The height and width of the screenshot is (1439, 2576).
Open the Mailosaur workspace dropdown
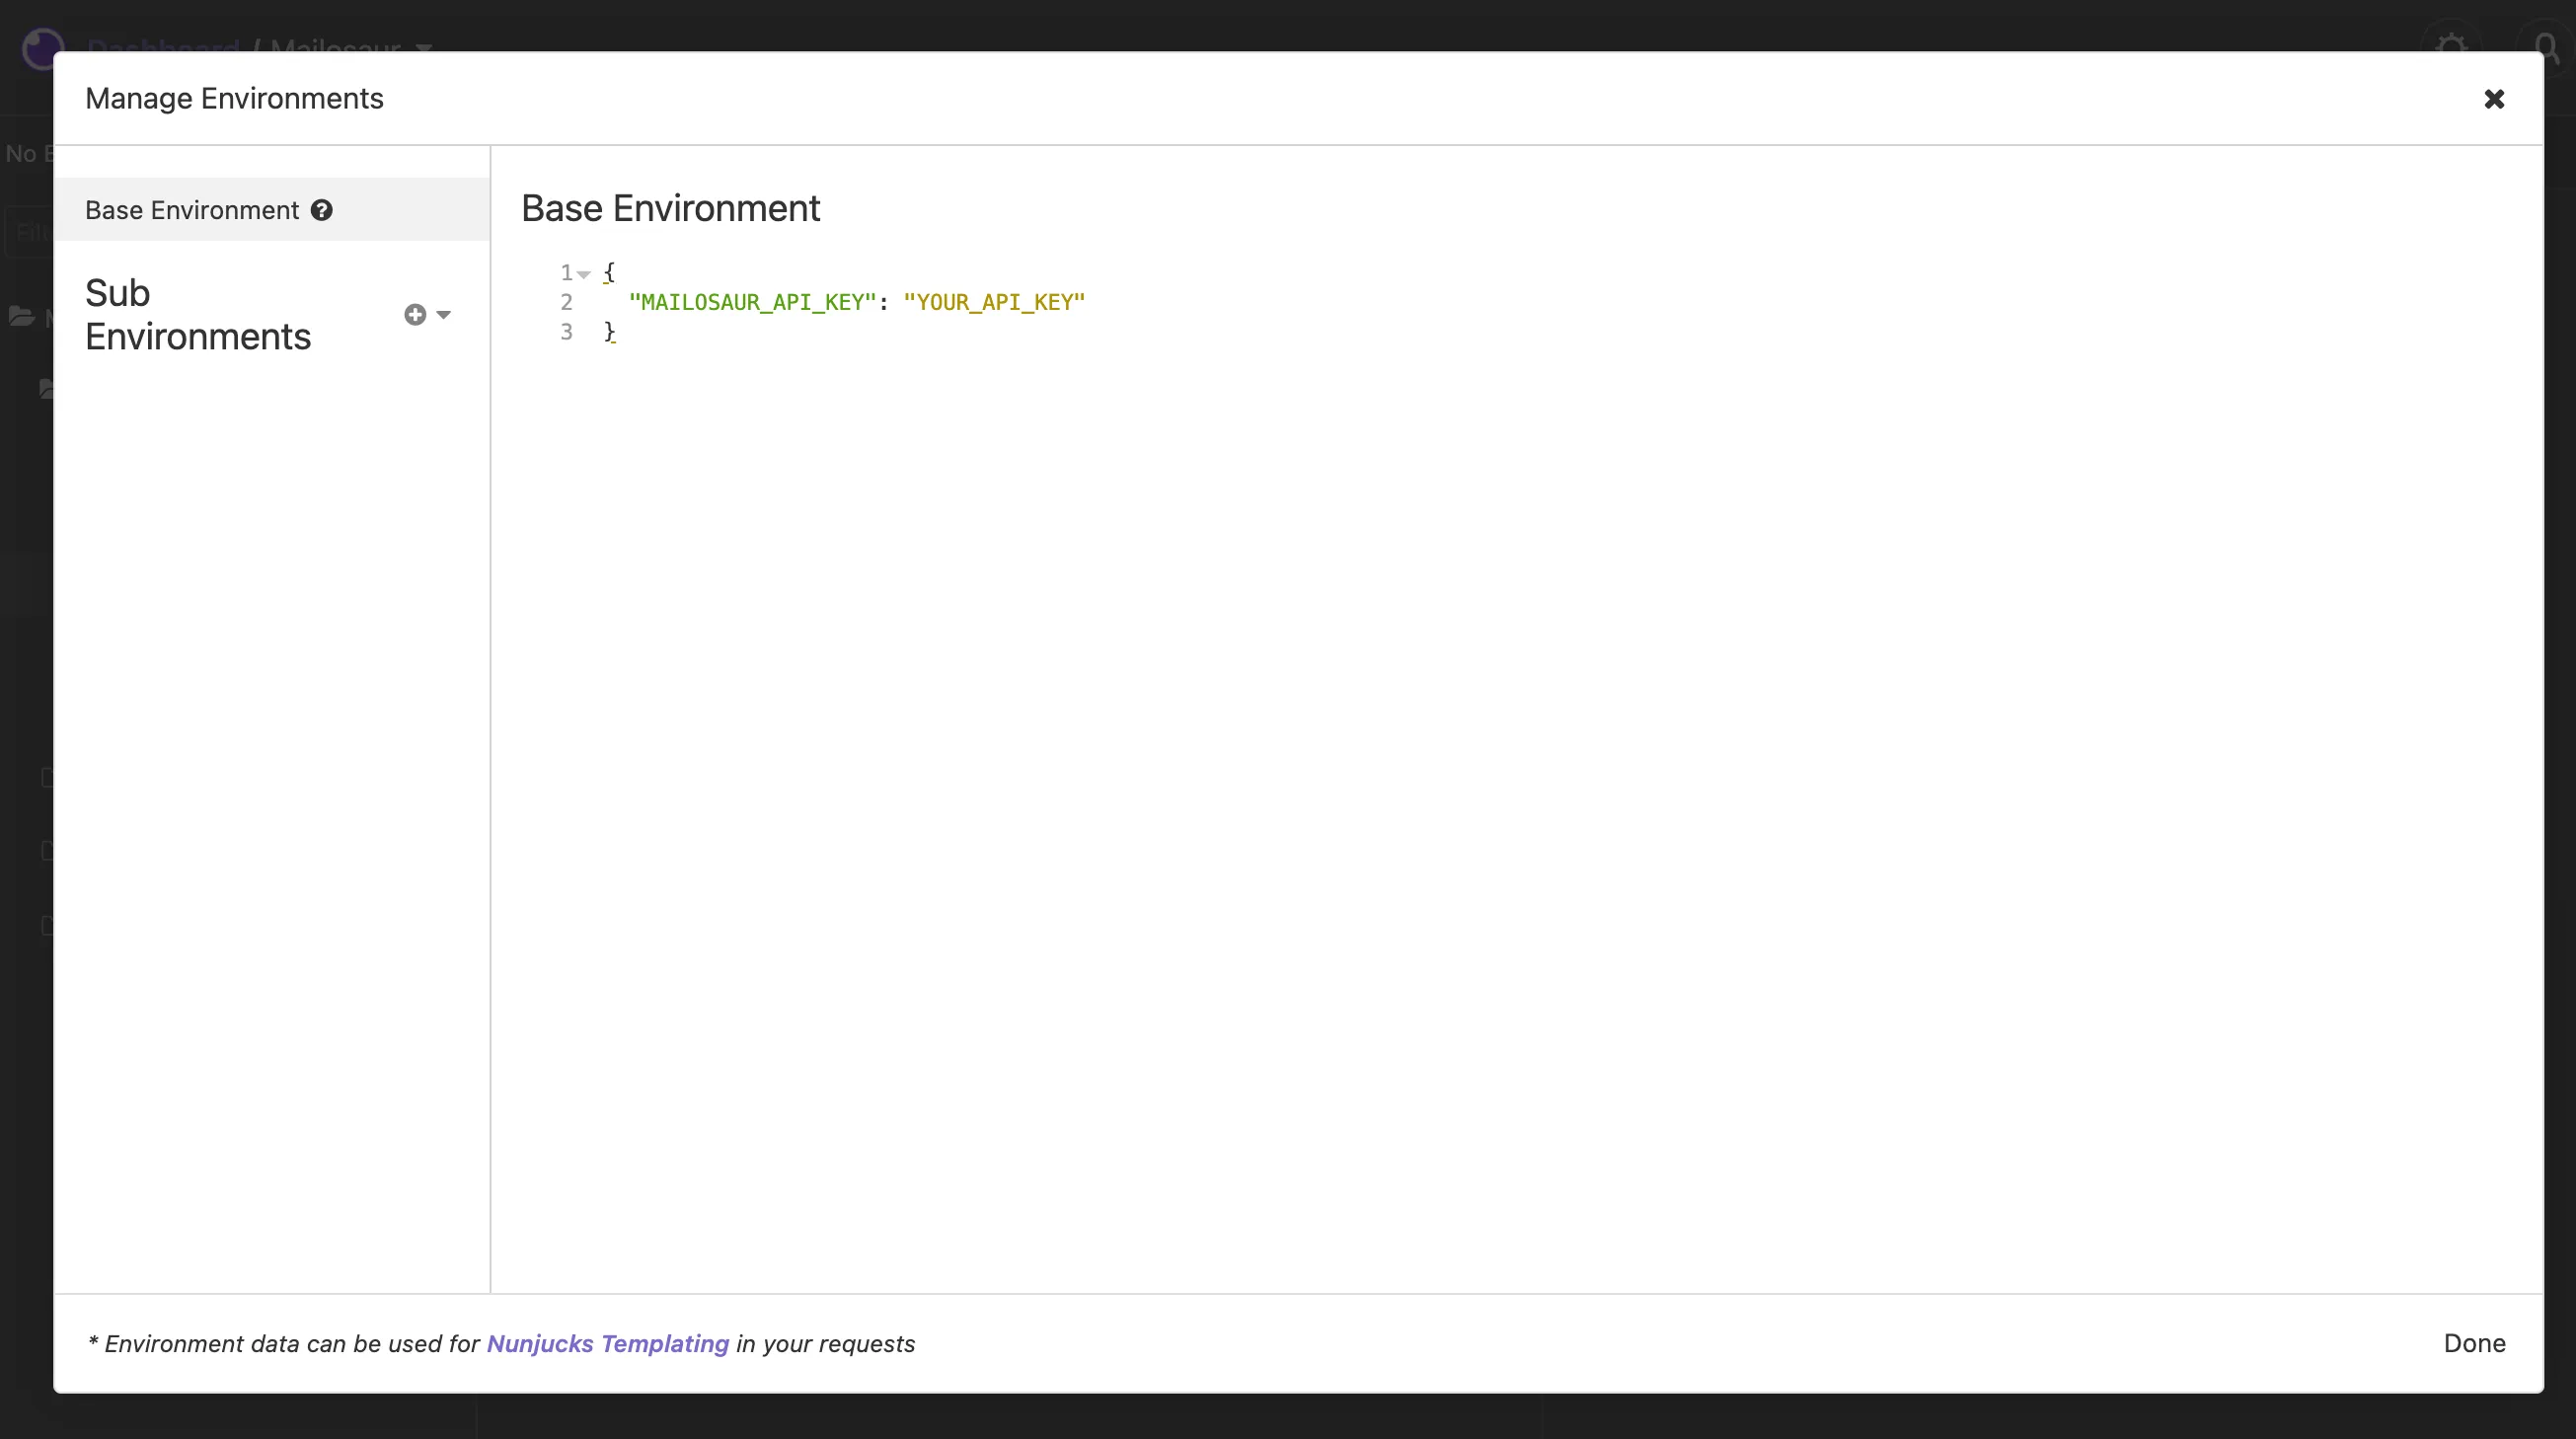point(423,49)
